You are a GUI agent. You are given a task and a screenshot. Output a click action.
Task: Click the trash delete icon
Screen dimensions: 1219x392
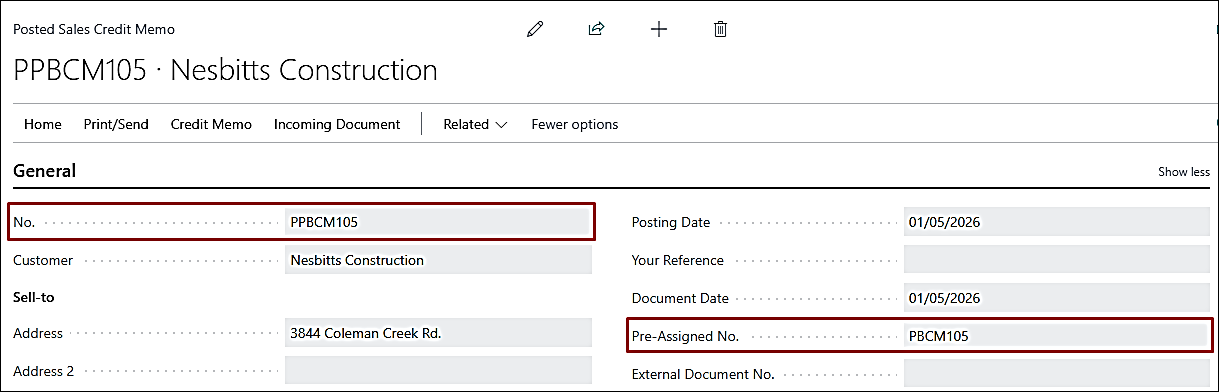point(720,29)
